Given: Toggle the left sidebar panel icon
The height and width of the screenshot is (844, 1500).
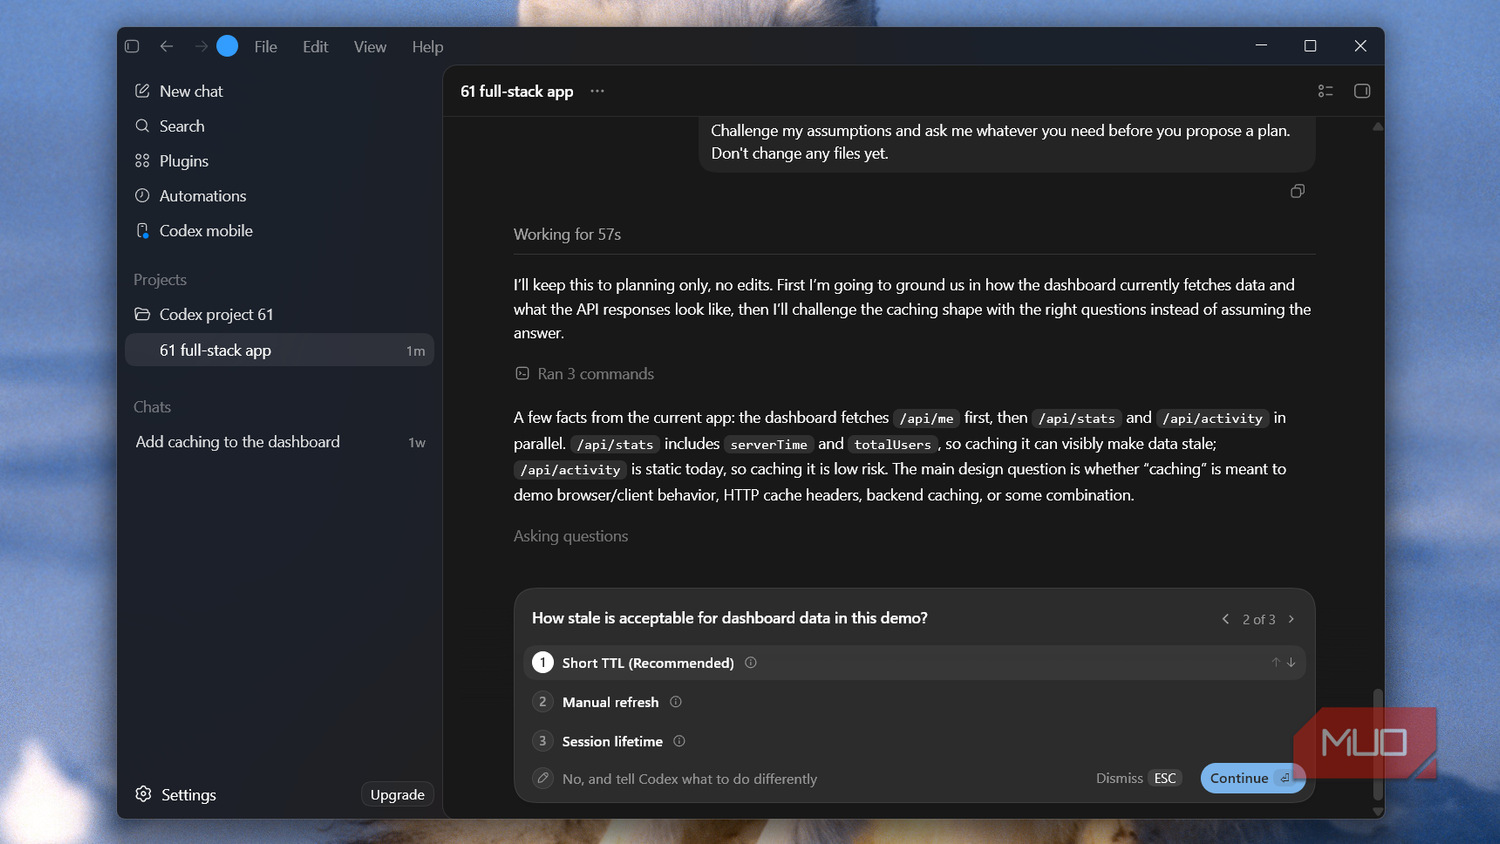Looking at the screenshot, I should pyautogui.click(x=132, y=46).
